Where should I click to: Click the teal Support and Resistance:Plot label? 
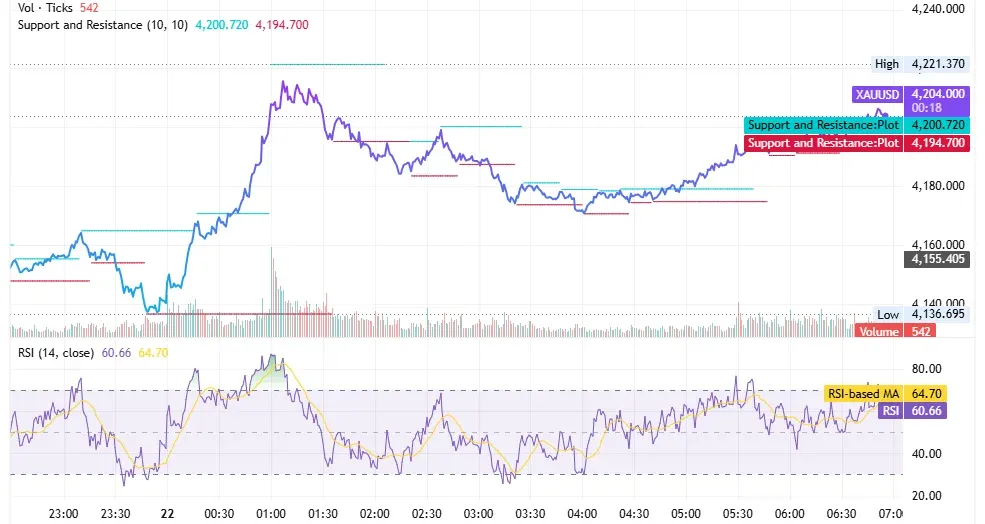point(823,125)
